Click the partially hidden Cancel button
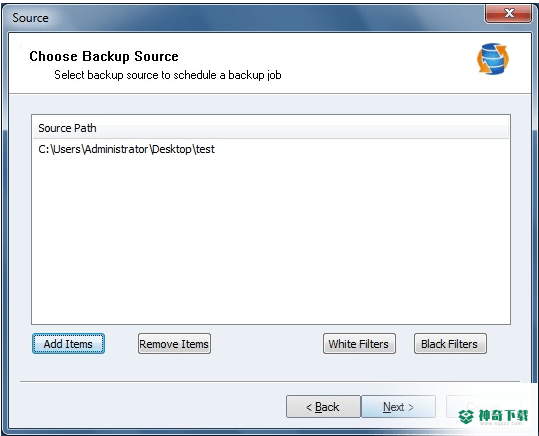 [x=483, y=406]
